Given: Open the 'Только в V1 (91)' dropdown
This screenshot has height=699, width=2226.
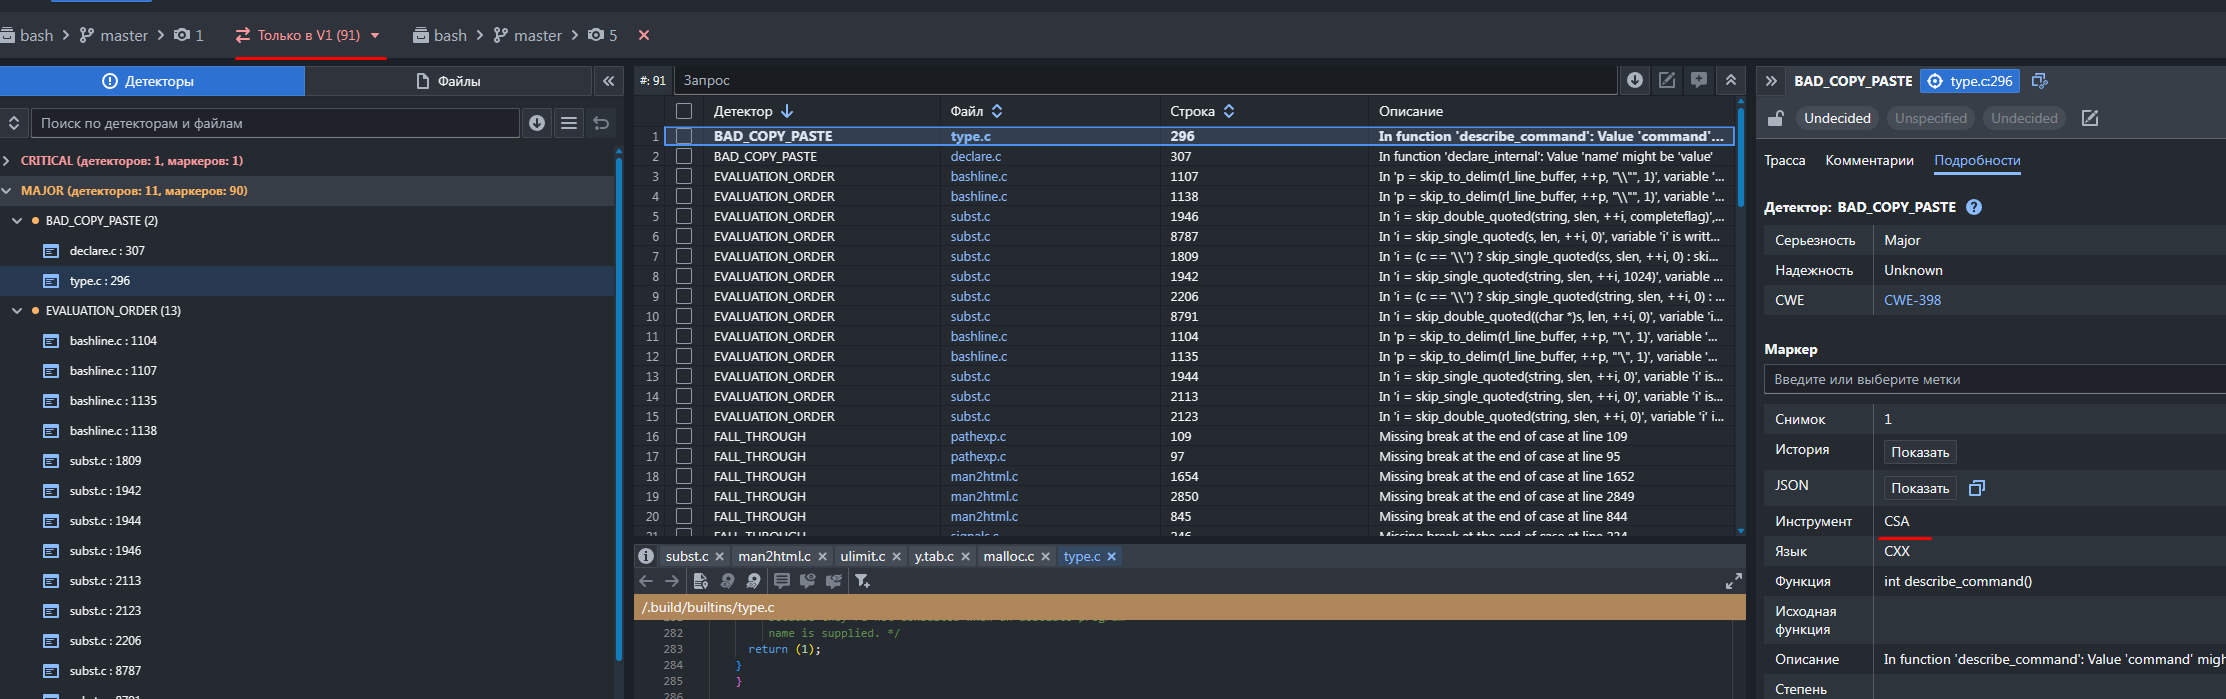Looking at the screenshot, I should 375,35.
